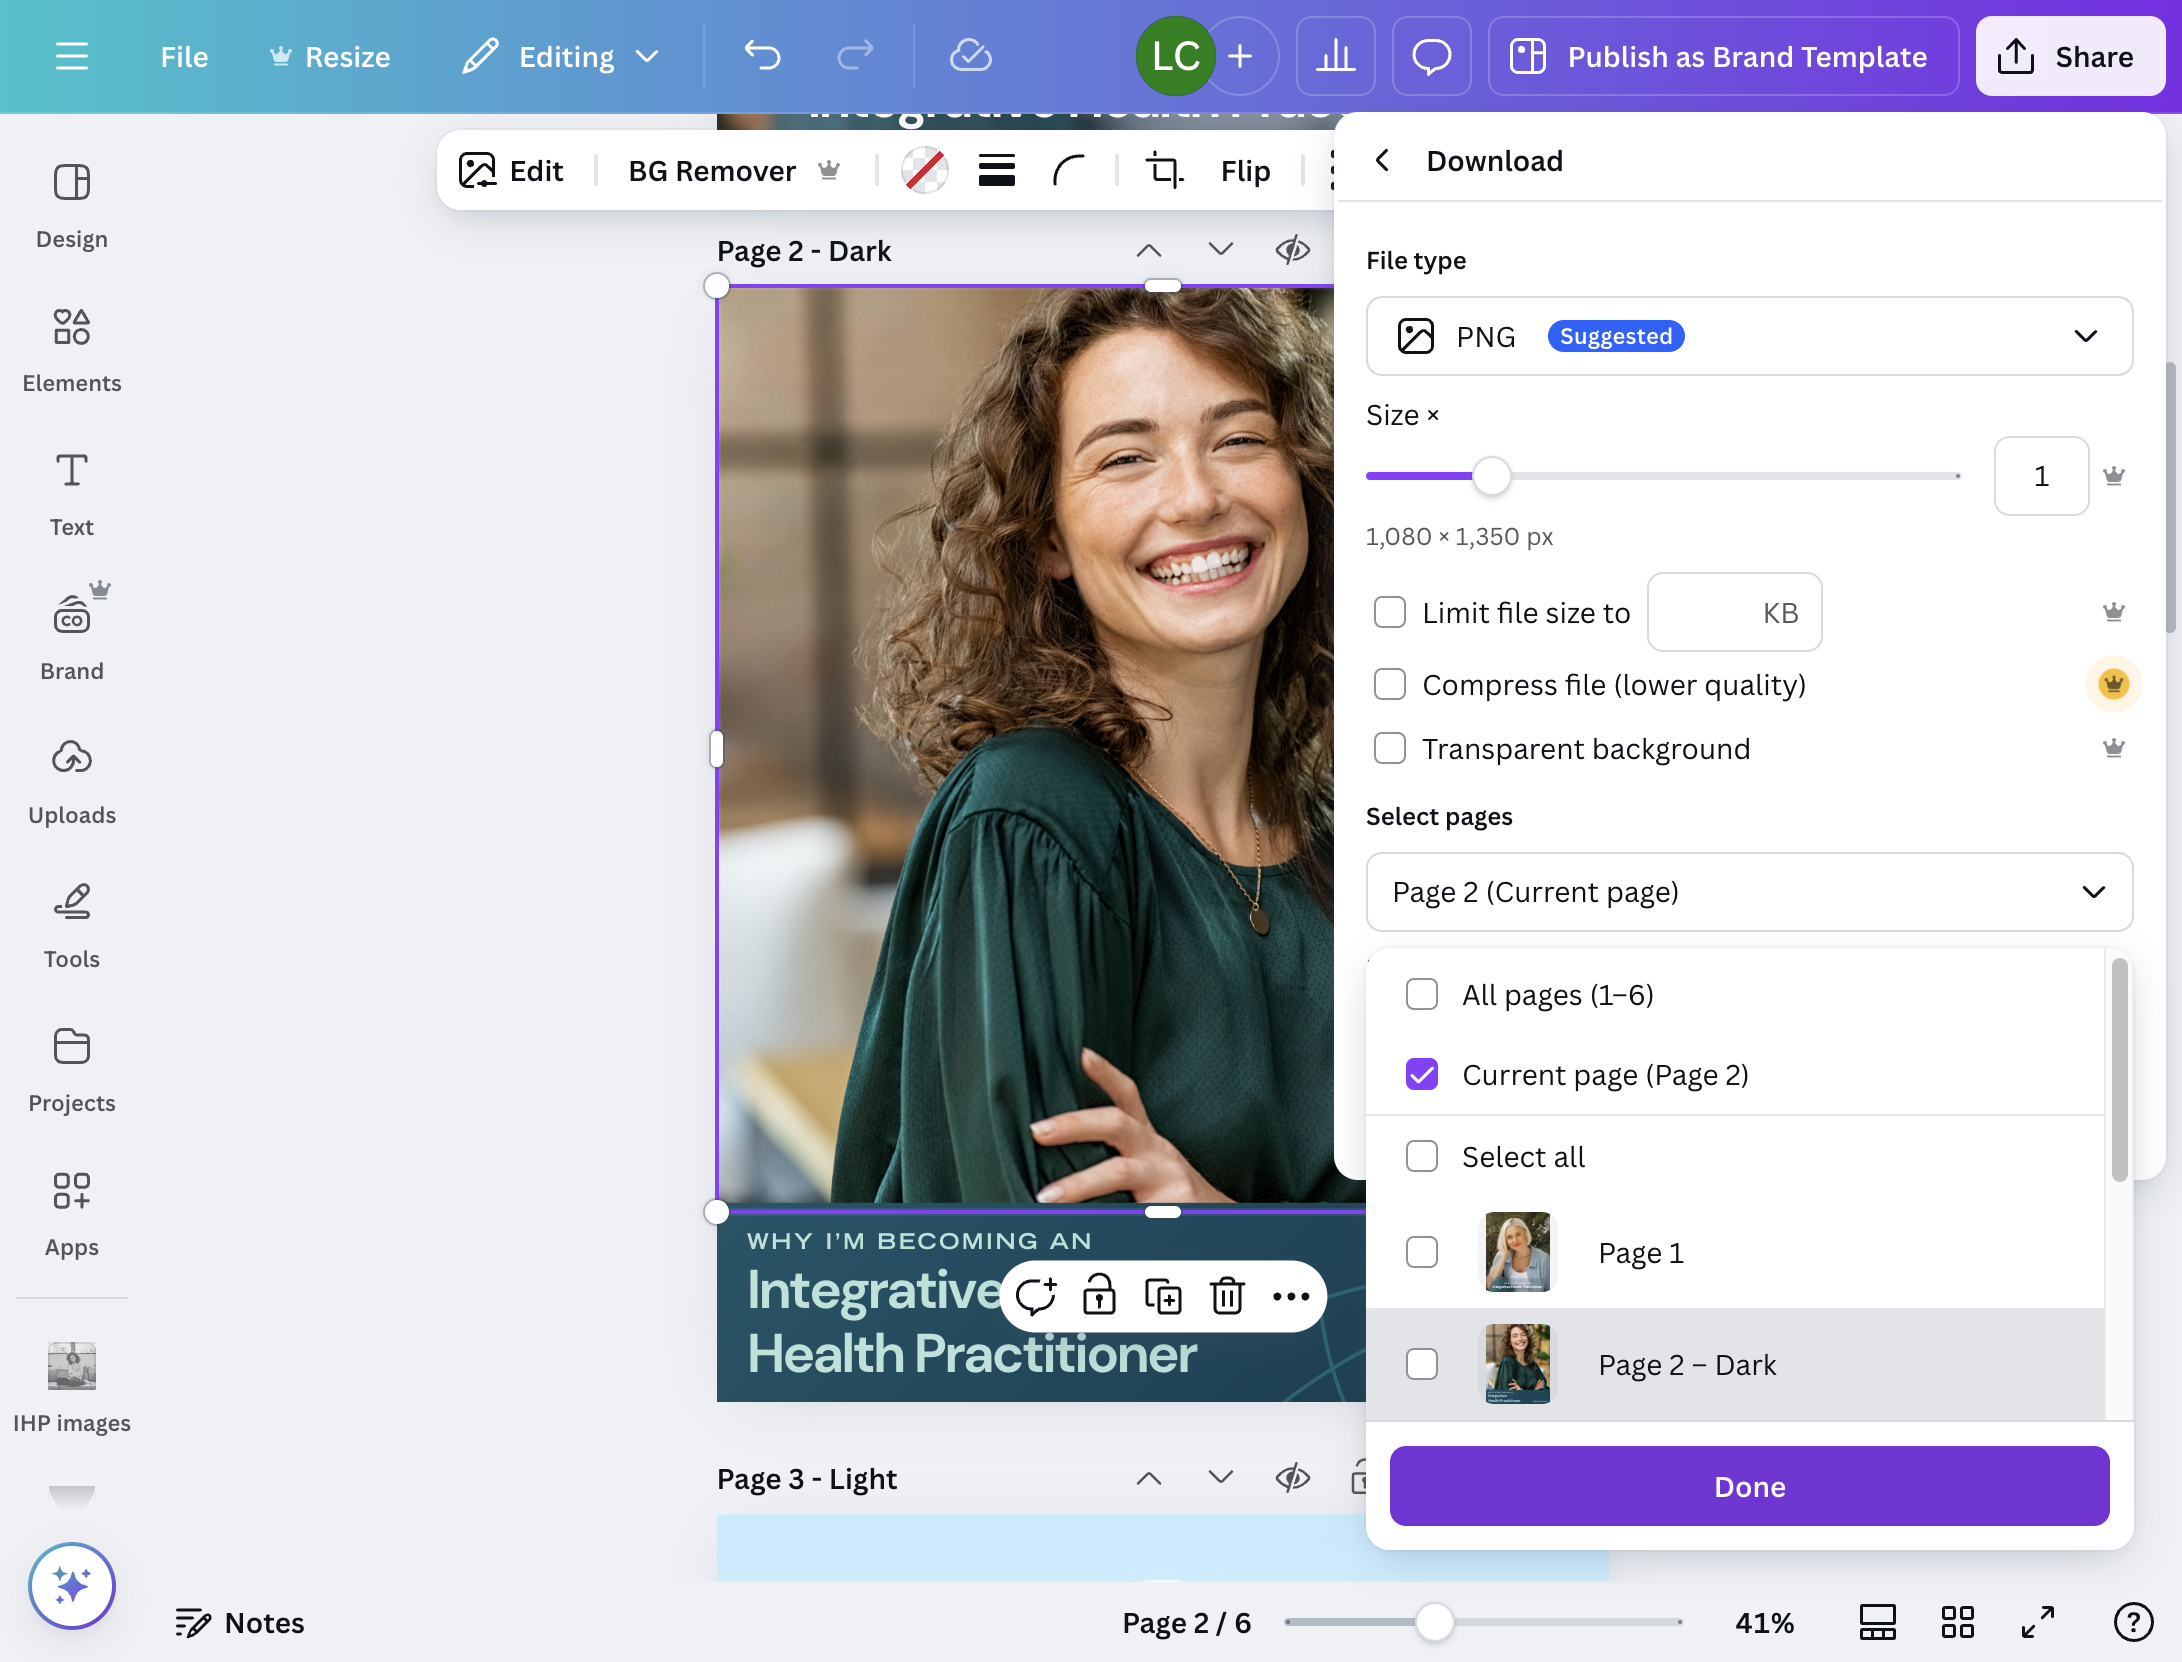This screenshot has width=2182, height=1662.
Task: Undo the last action
Action: pyautogui.click(x=763, y=56)
